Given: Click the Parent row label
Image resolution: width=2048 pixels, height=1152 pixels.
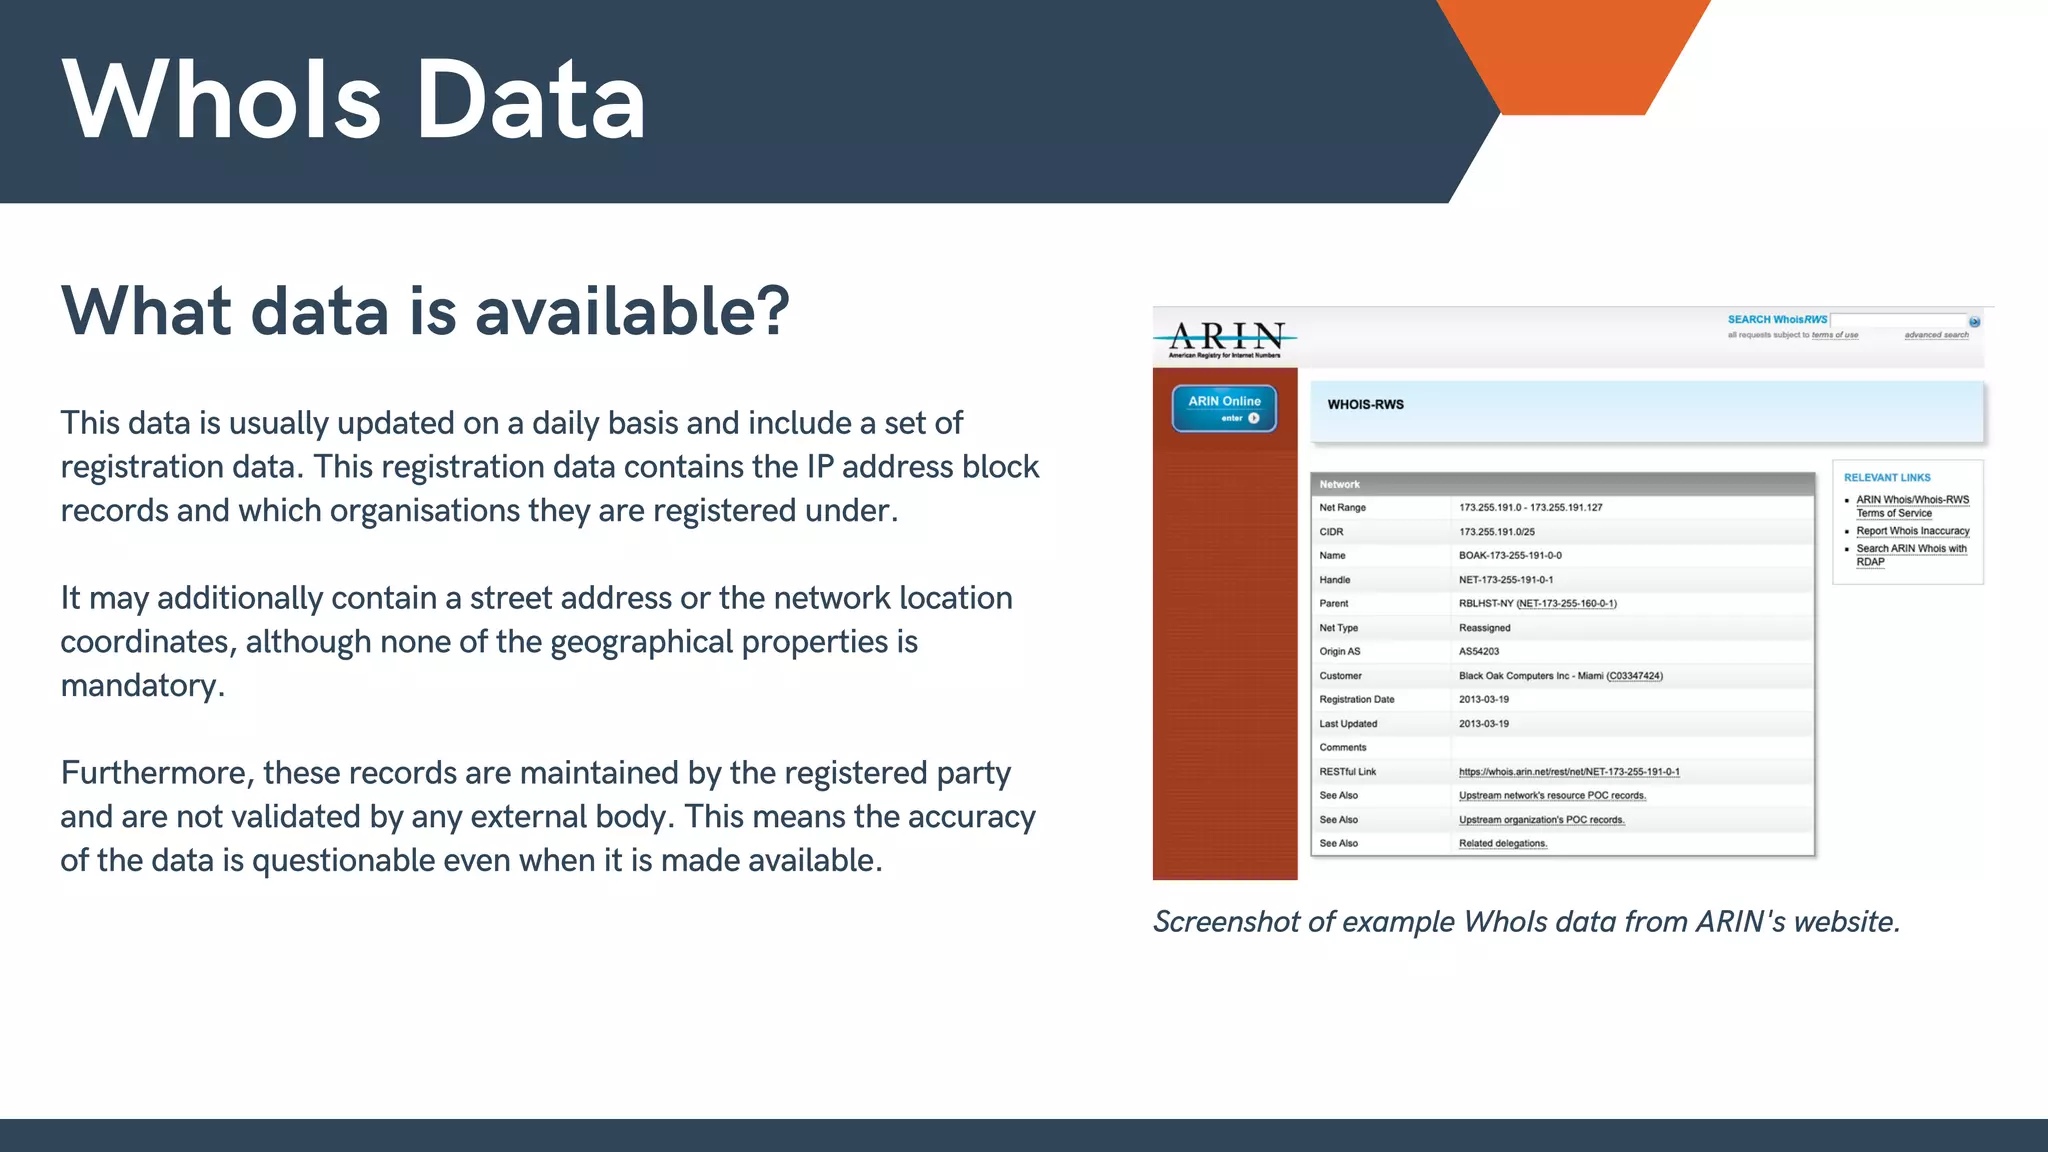Looking at the screenshot, I should point(1333,604).
